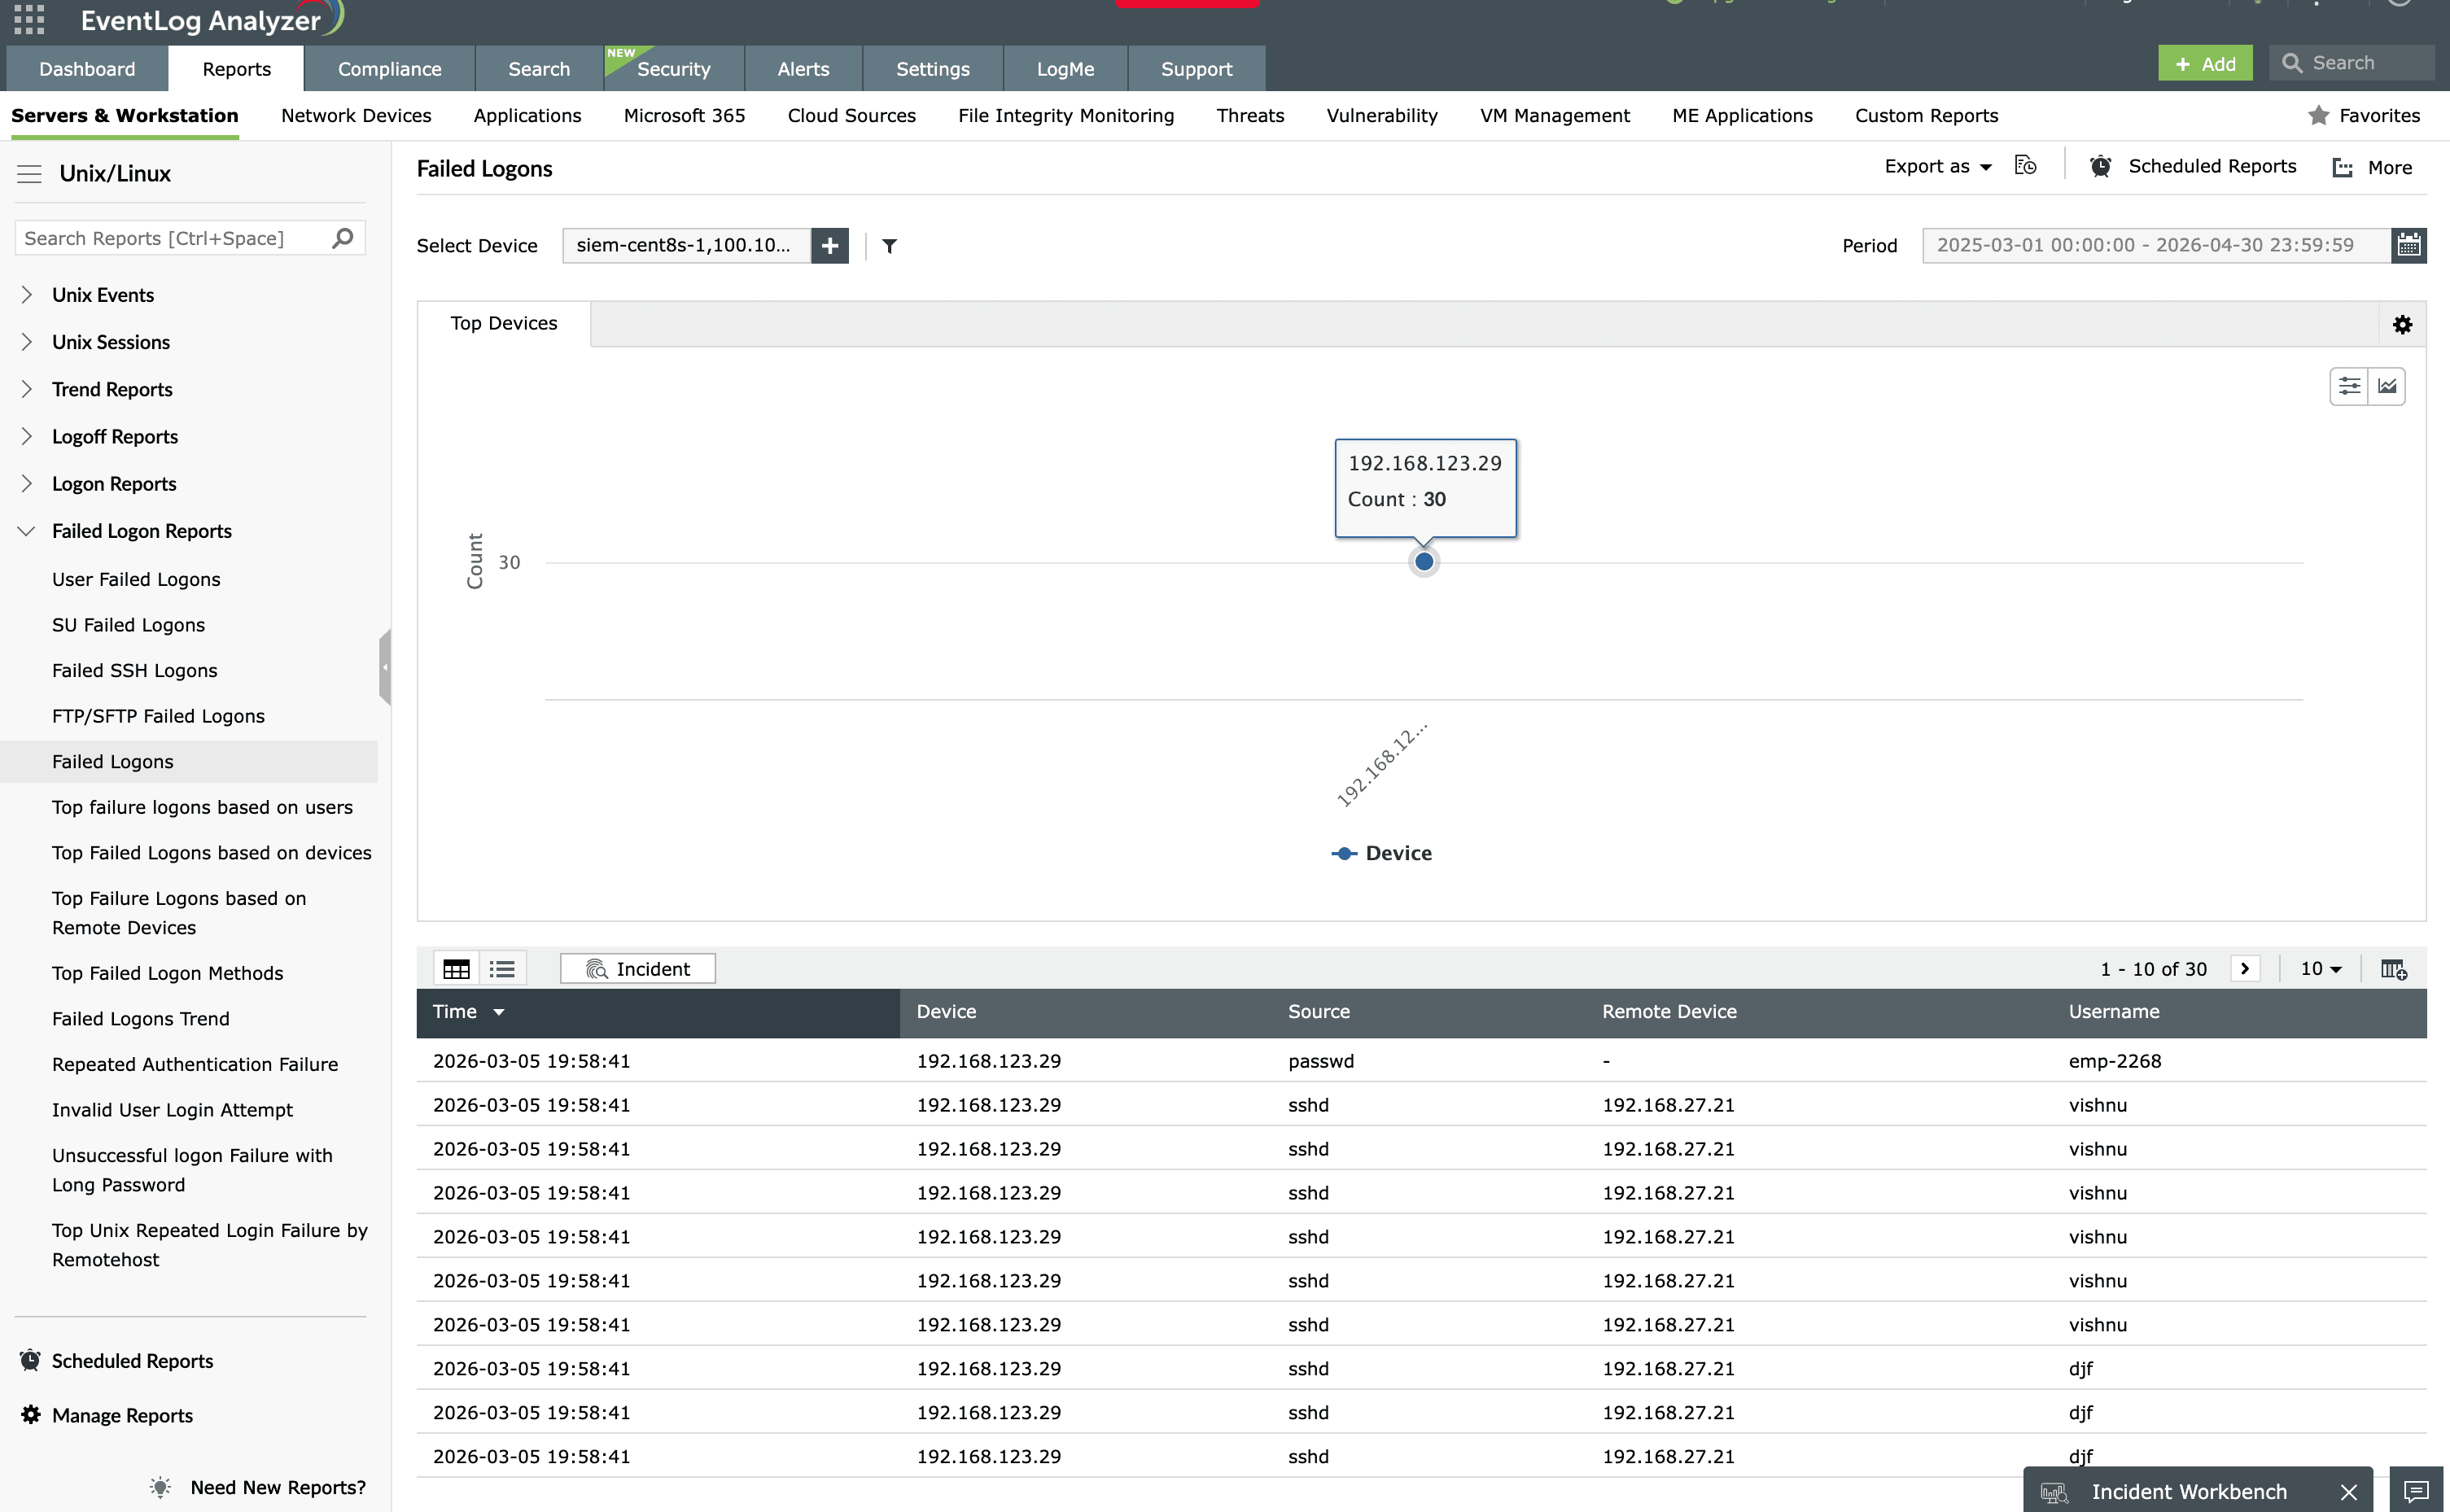
Task: Toggle the Device legend entry
Action: click(x=1382, y=853)
